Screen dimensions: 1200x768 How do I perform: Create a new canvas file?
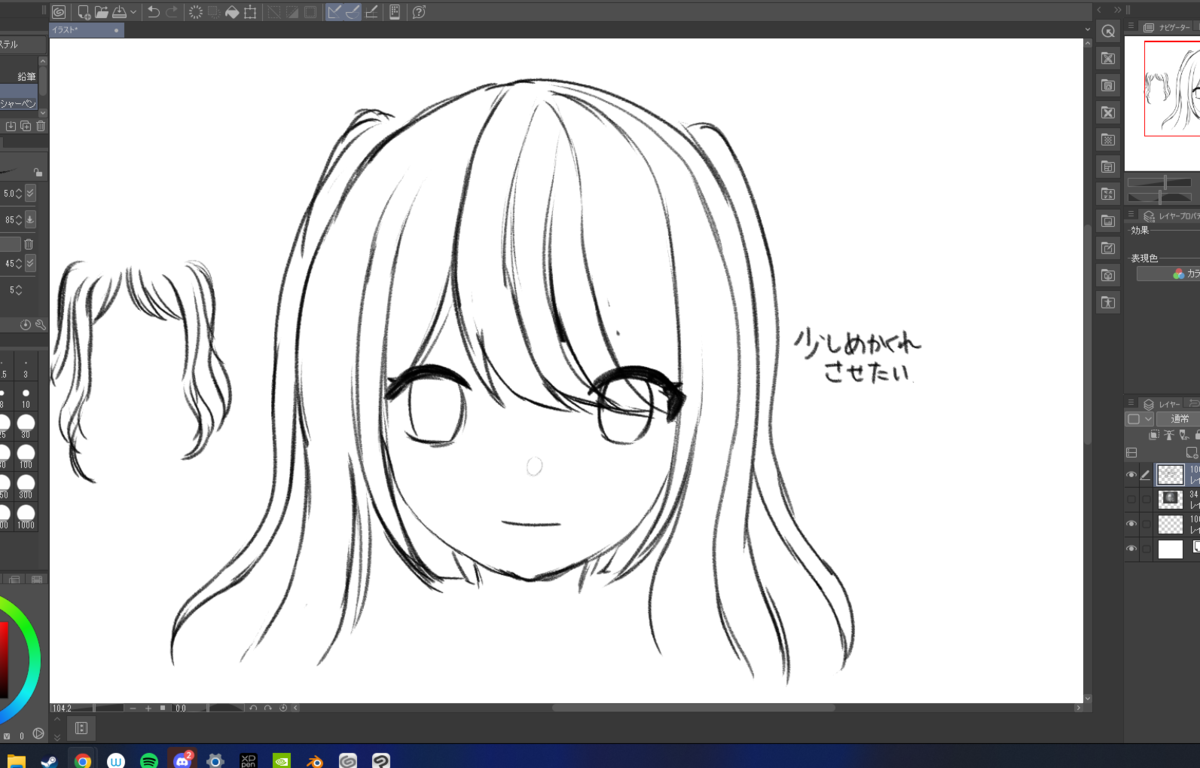(84, 12)
